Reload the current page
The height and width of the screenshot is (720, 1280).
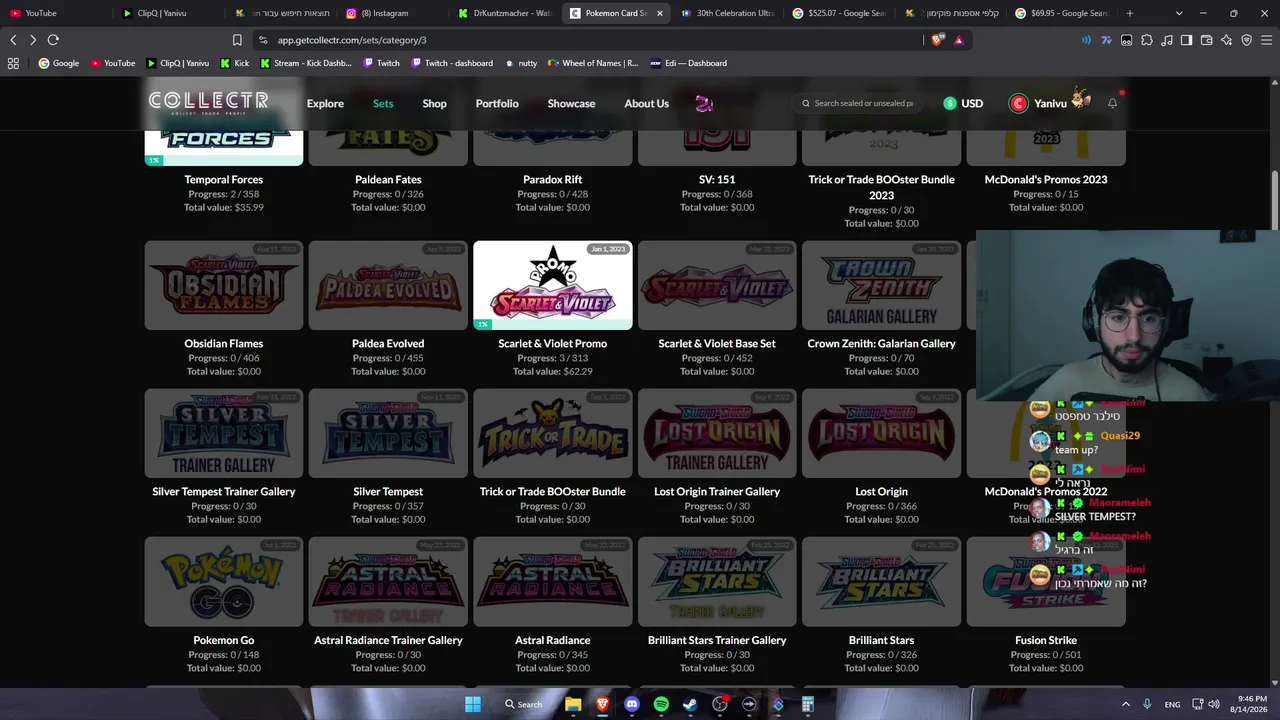[x=53, y=40]
